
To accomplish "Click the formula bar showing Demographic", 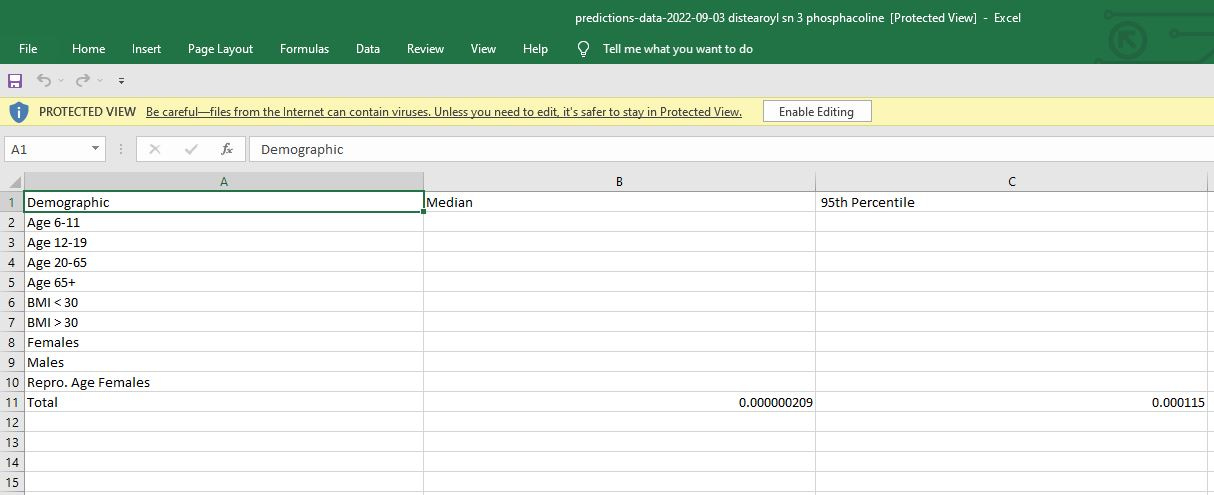I will (731, 149).
